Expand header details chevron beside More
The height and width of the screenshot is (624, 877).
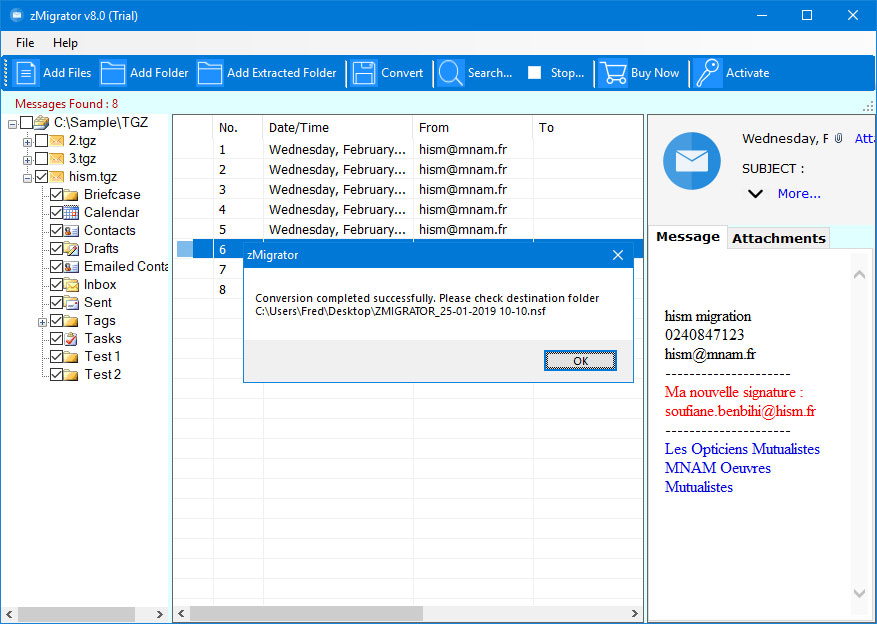coord(755,194)
